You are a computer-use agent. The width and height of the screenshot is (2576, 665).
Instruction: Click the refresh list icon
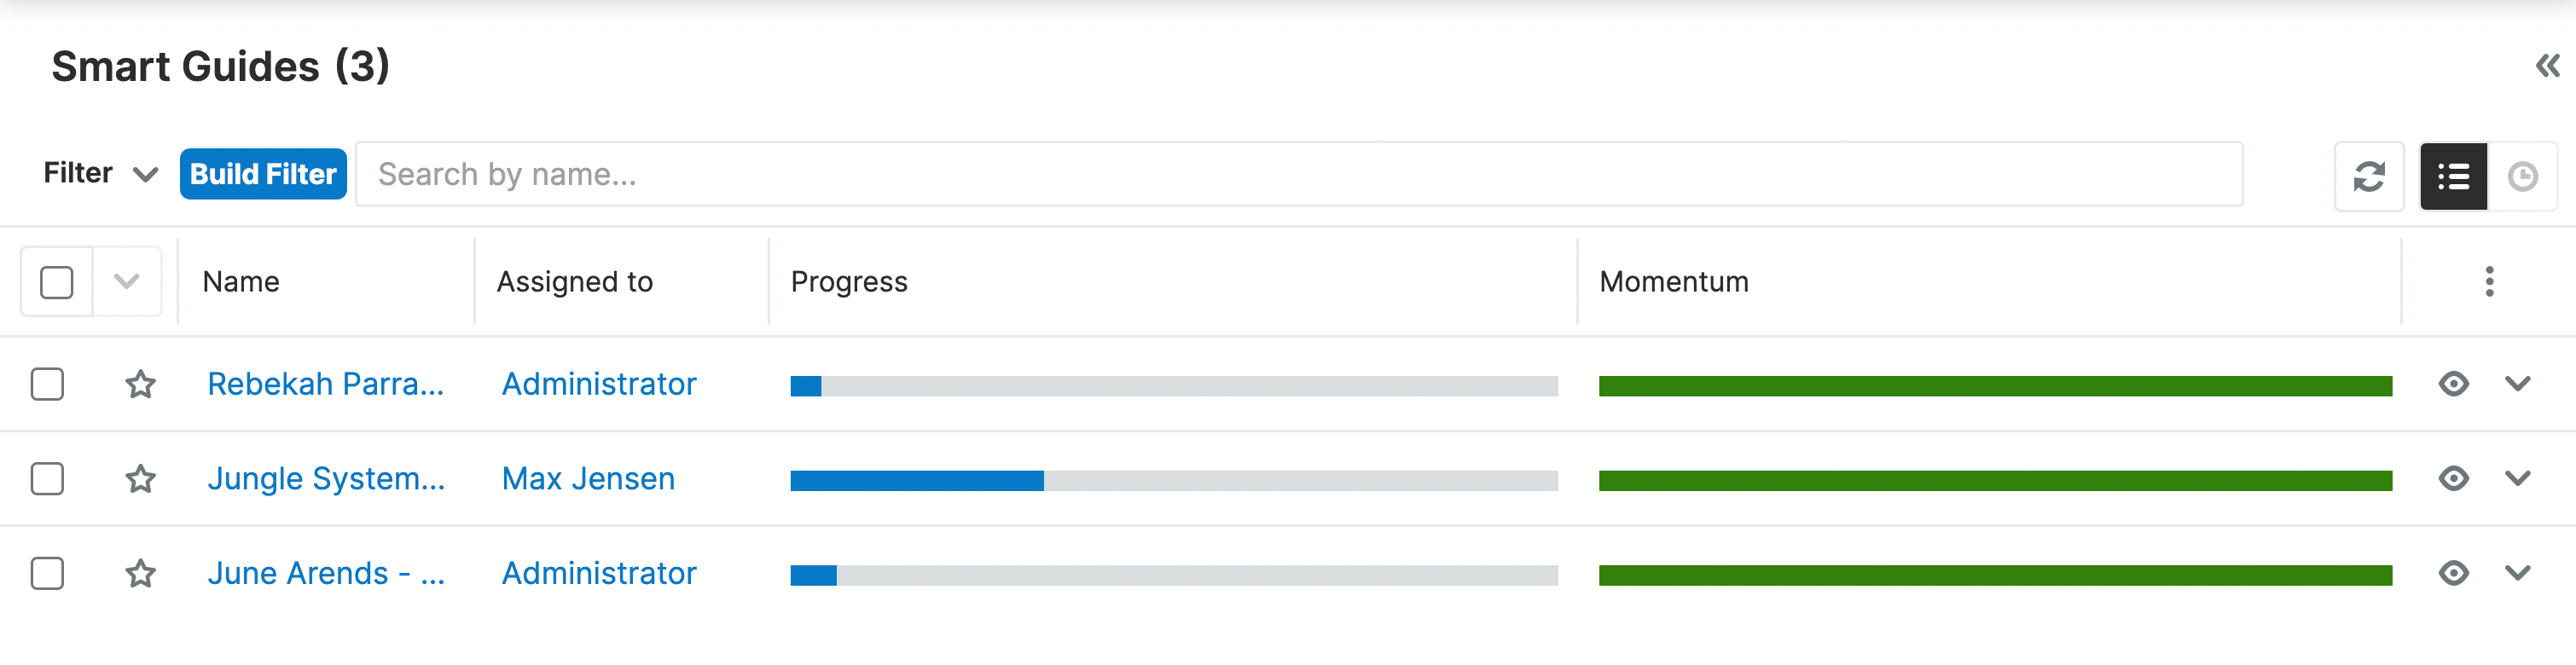click(x=2368, y=176)
